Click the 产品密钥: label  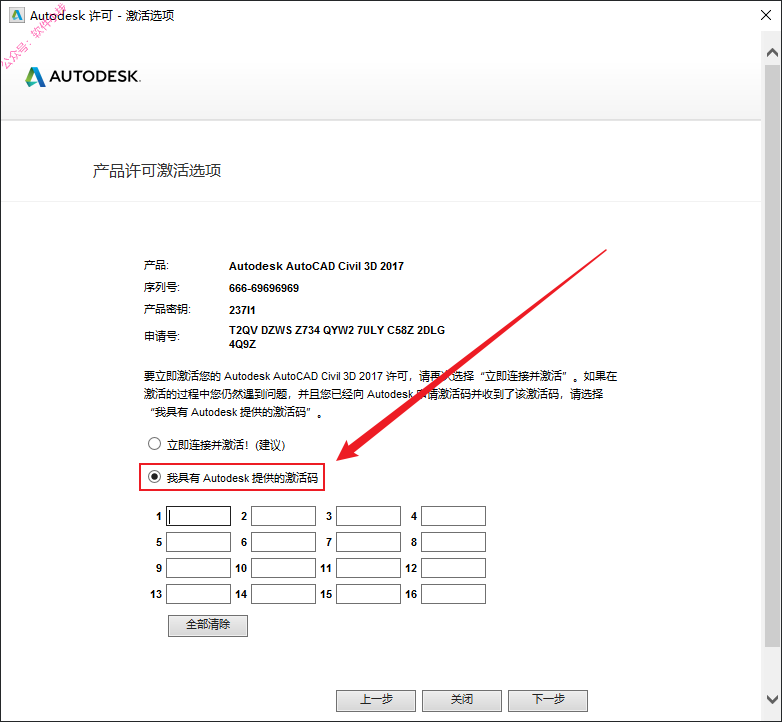tap(167, 309)
